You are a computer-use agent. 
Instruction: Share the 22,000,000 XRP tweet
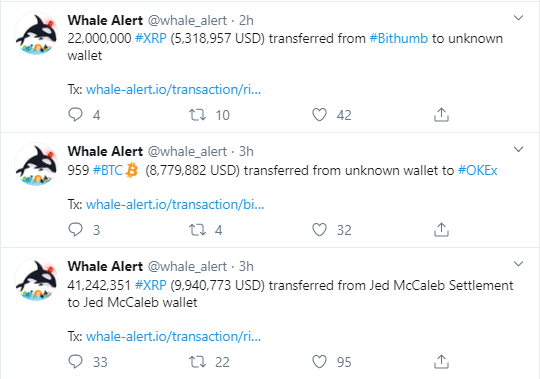pyautogui.click(x=441, y=115)
